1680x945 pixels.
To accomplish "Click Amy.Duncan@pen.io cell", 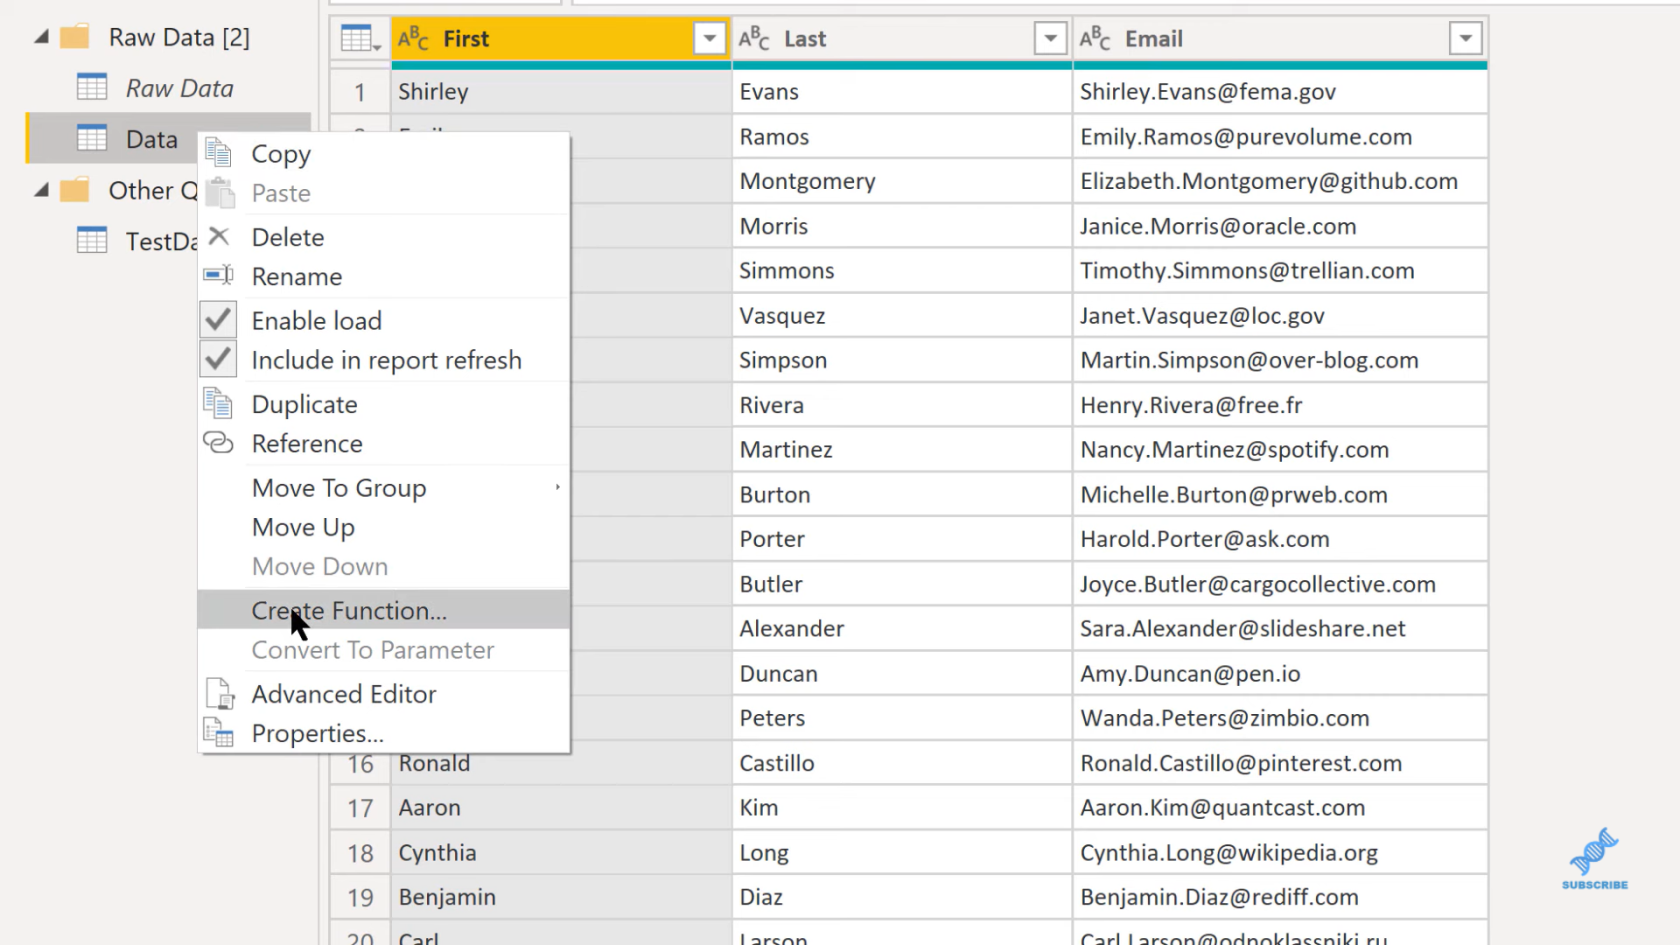I will (x=1280, y=674).
